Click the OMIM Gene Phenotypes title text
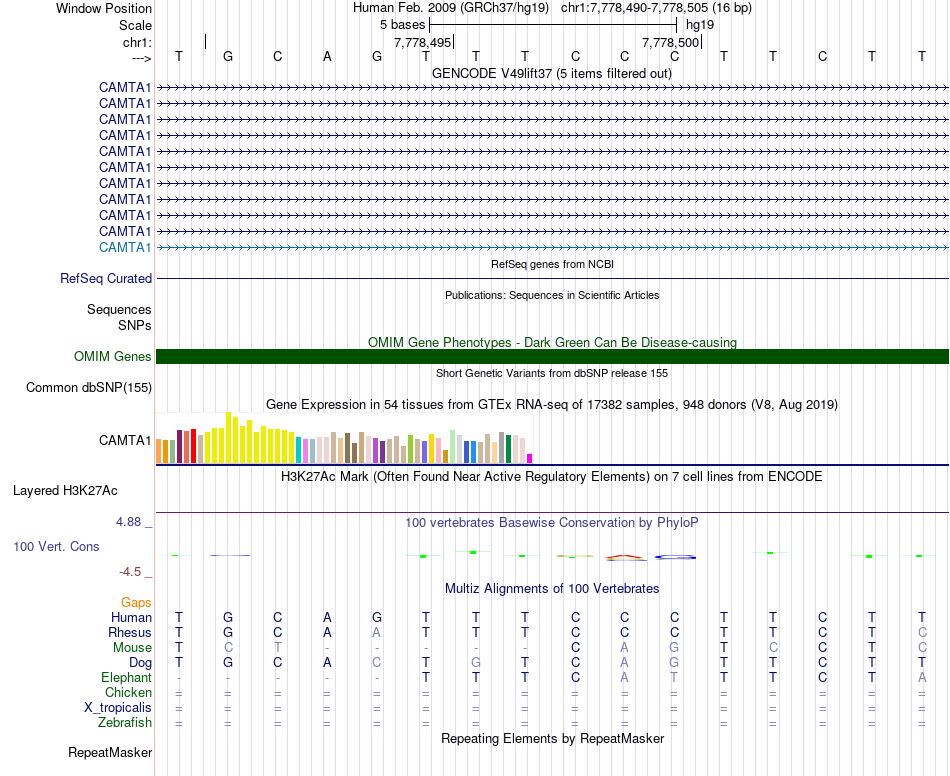The image size is (950, 776). tap(552, 342)
